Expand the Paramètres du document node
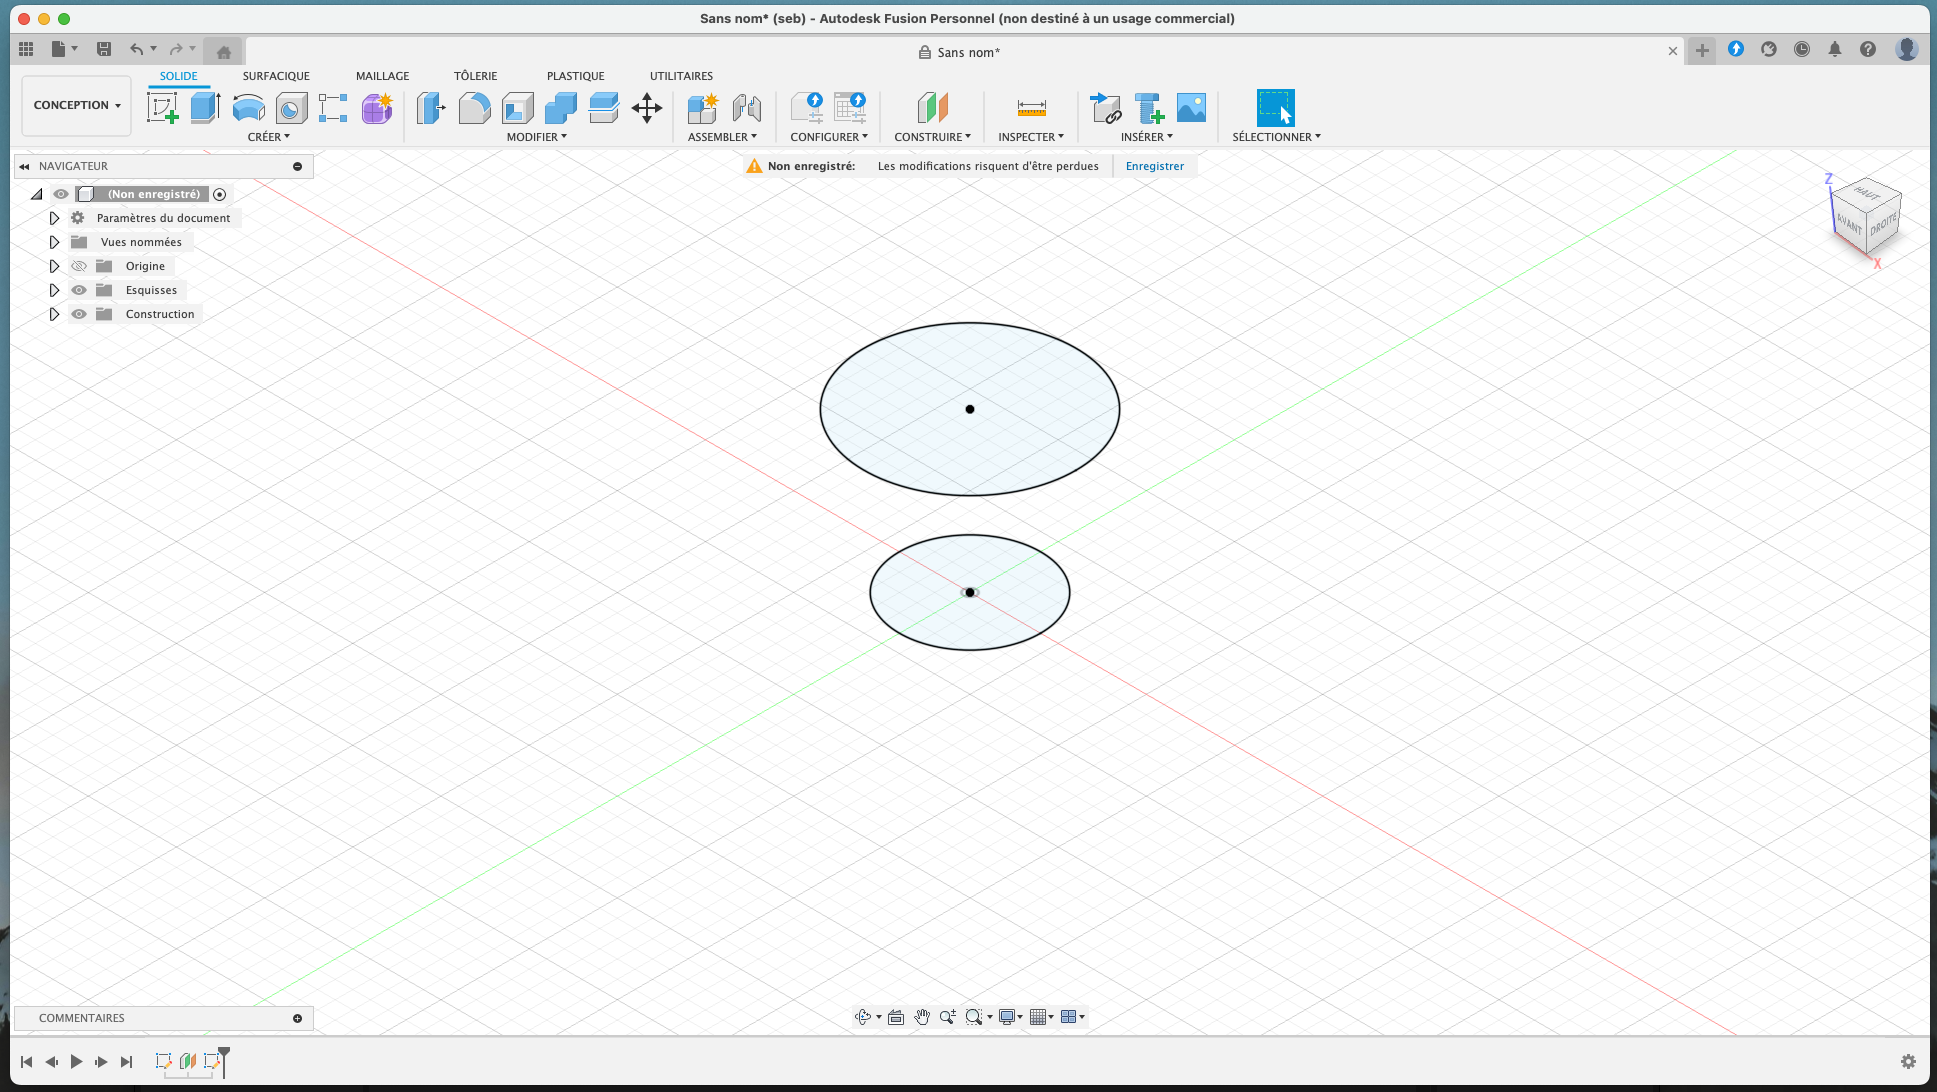The width and height of the screenshot is (1937, 1092). click(54, 218)
